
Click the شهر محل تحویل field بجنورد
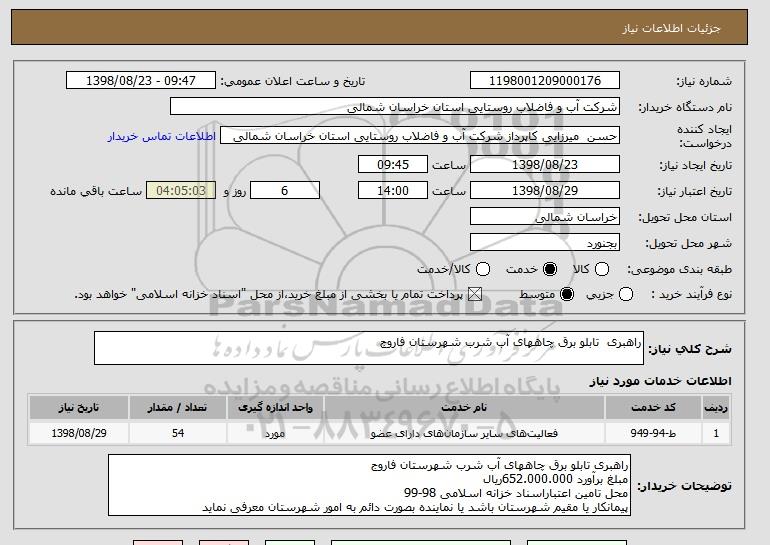click(x=545, y=243)
